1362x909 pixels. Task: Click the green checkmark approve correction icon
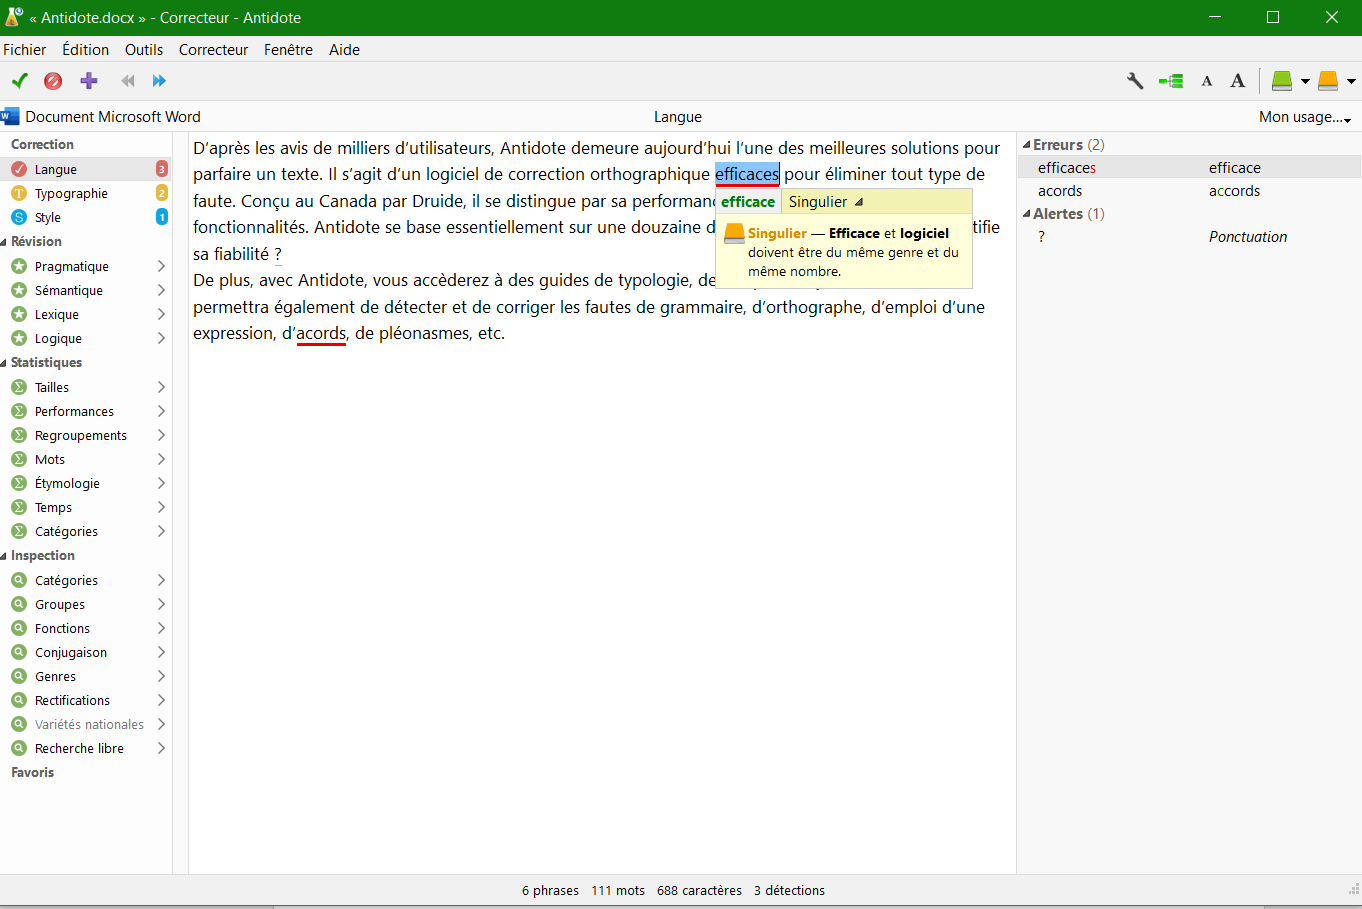19,81
